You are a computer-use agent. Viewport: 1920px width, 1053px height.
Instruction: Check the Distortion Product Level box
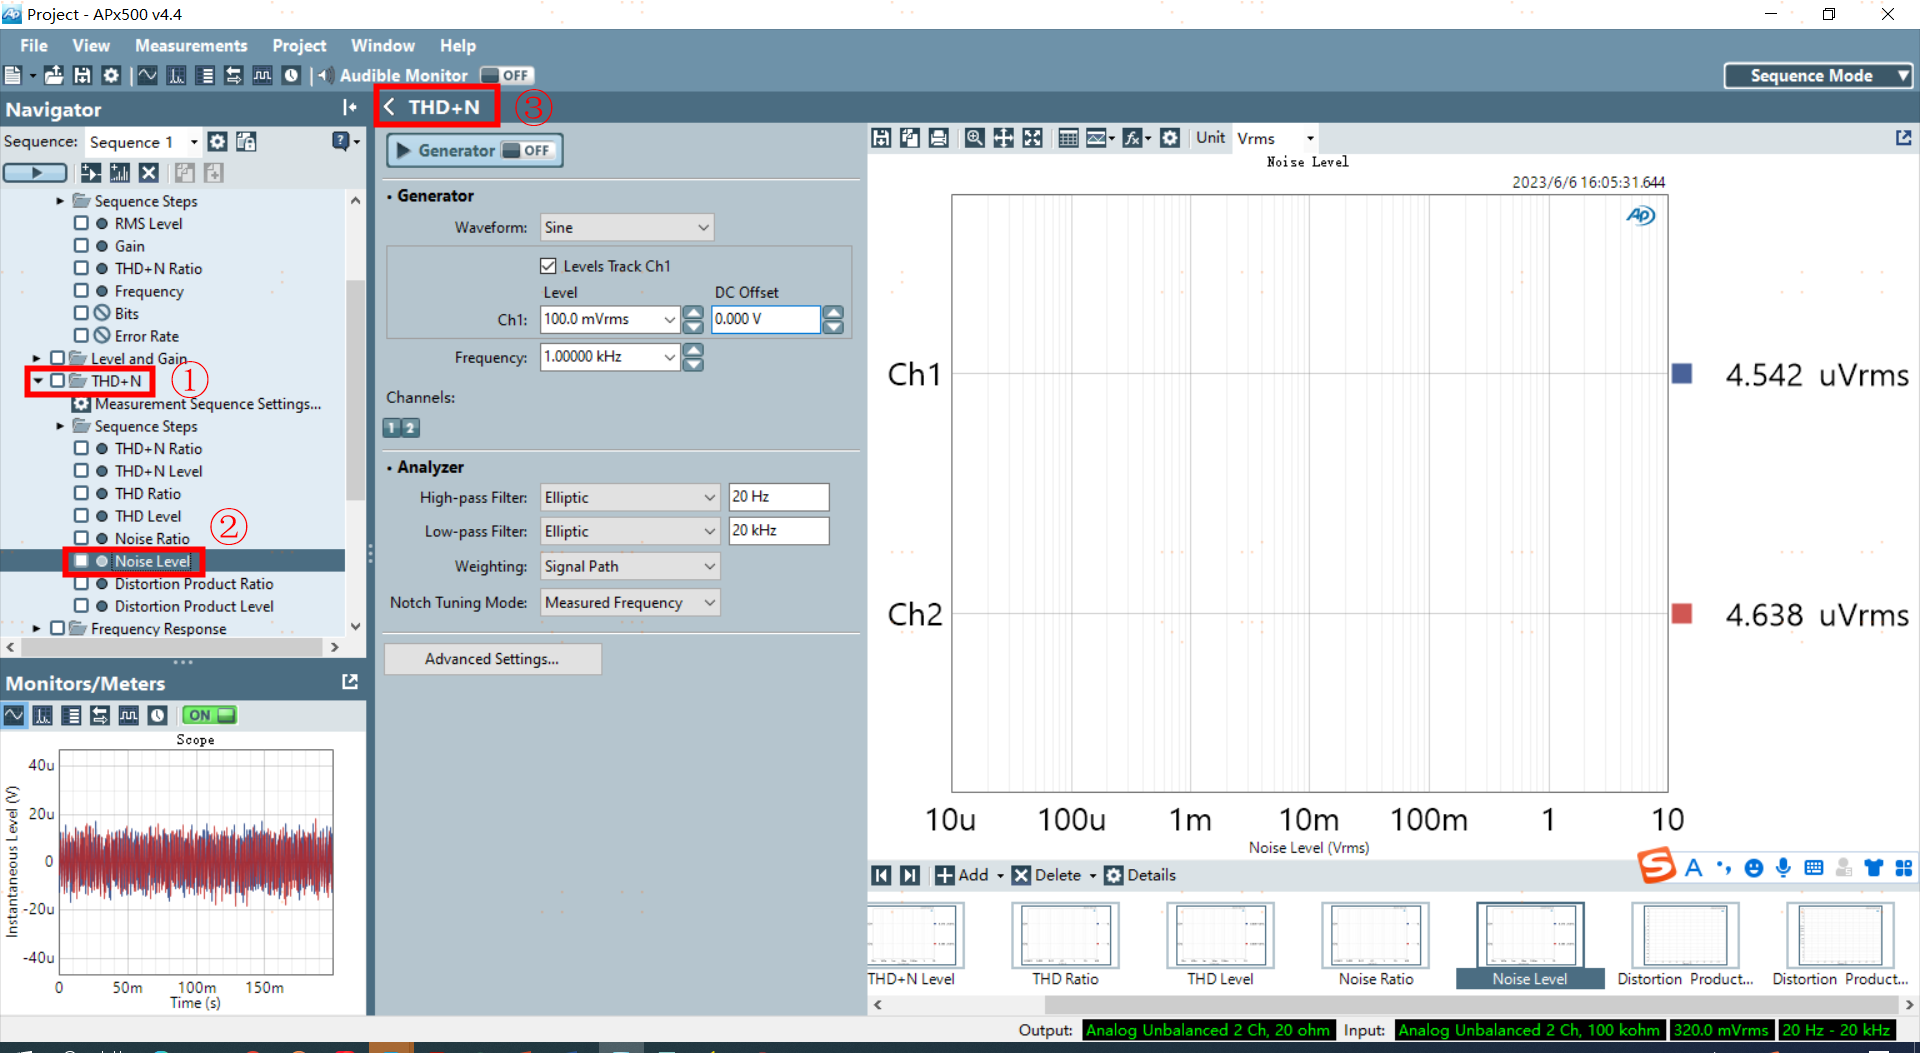81,606
